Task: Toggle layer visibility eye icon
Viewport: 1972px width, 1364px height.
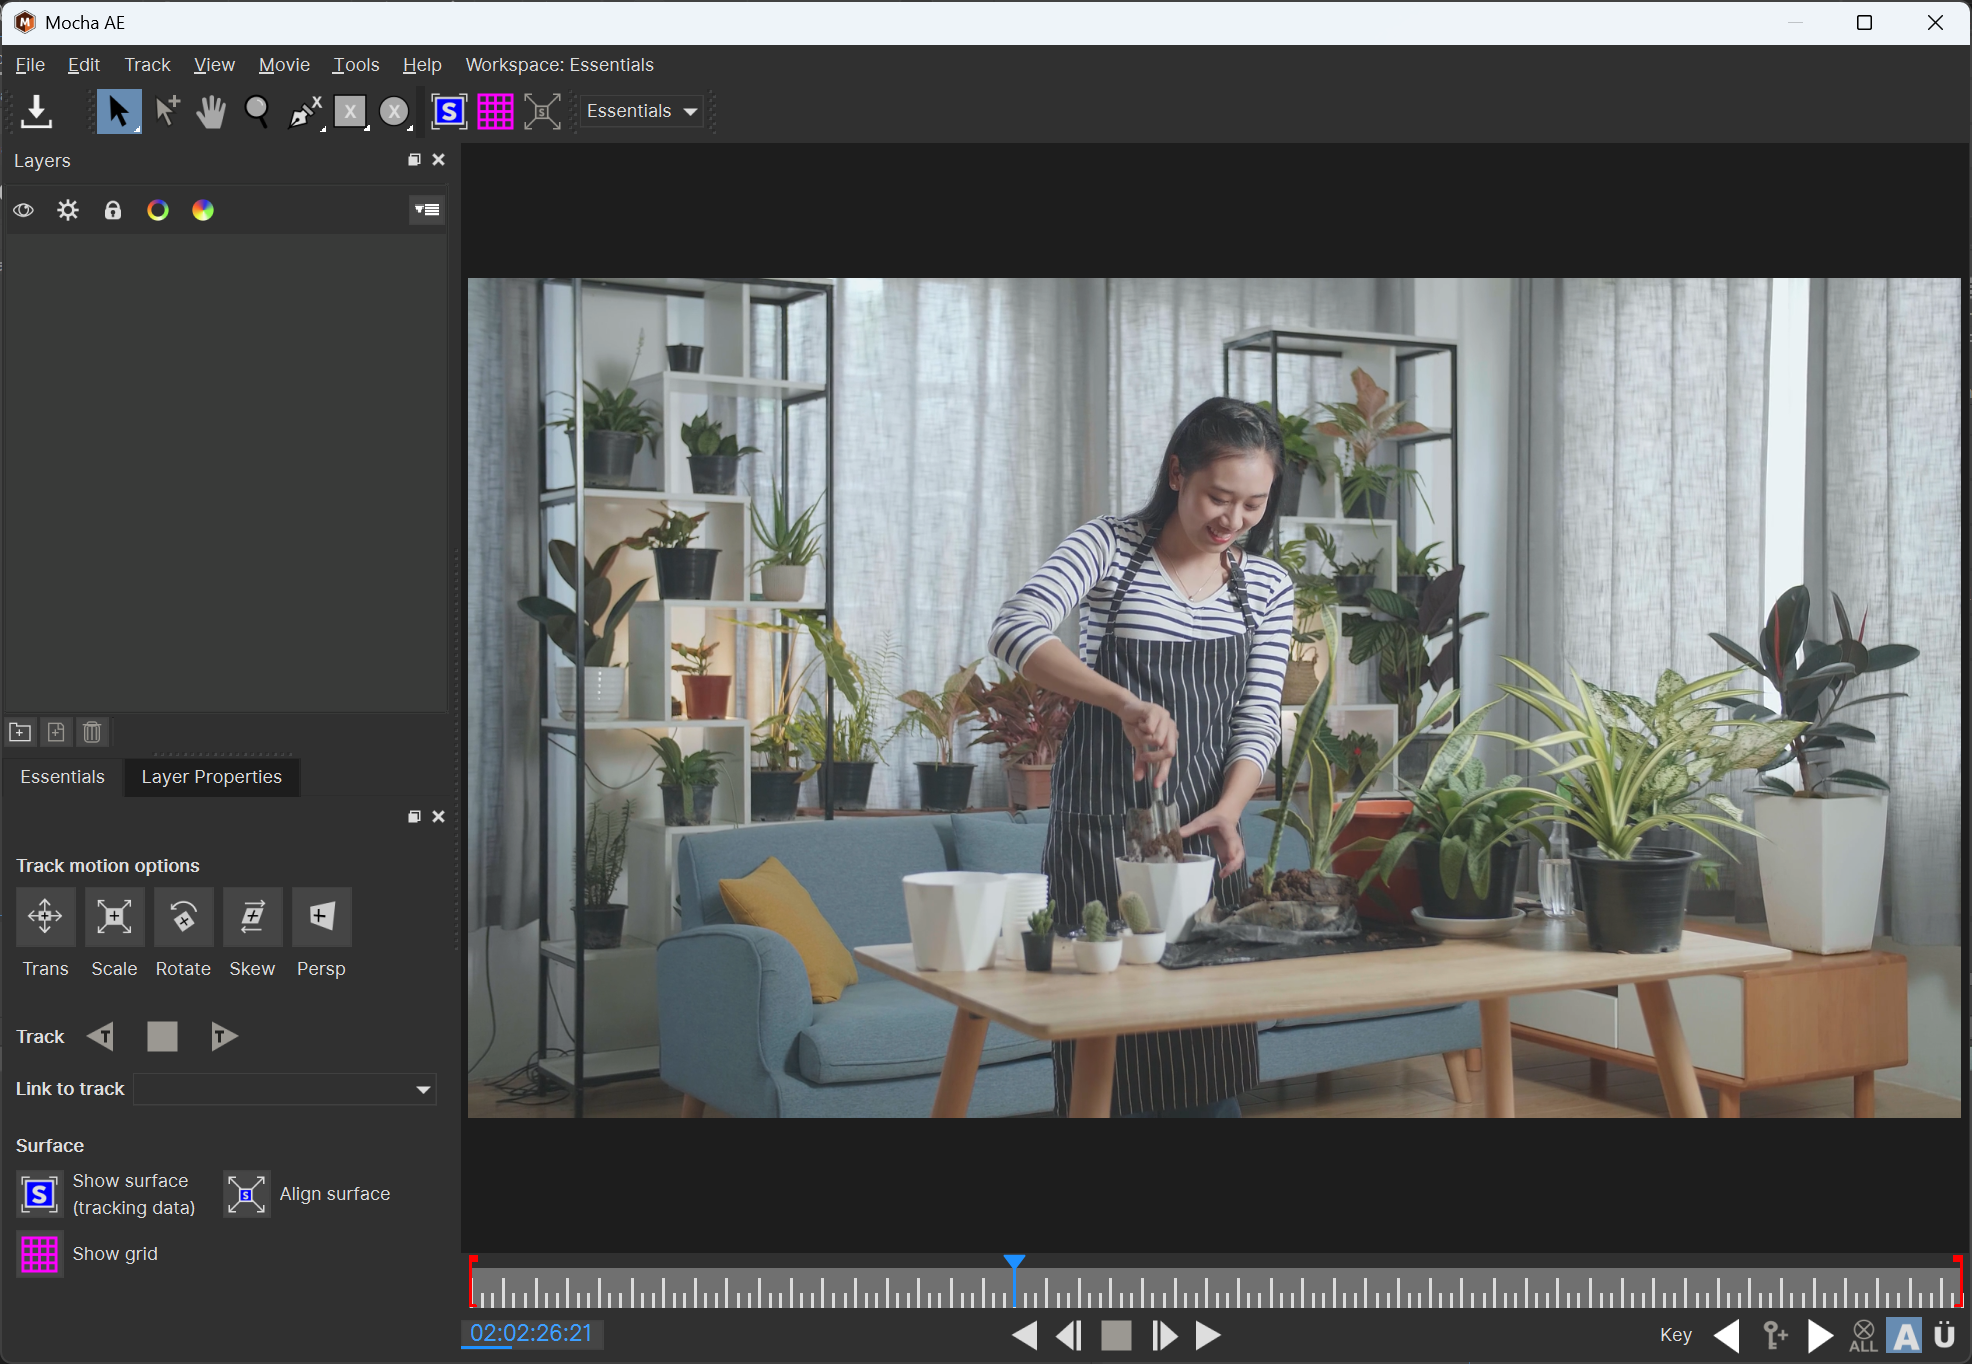Action: pyautogui.click(x=24, y=210)
